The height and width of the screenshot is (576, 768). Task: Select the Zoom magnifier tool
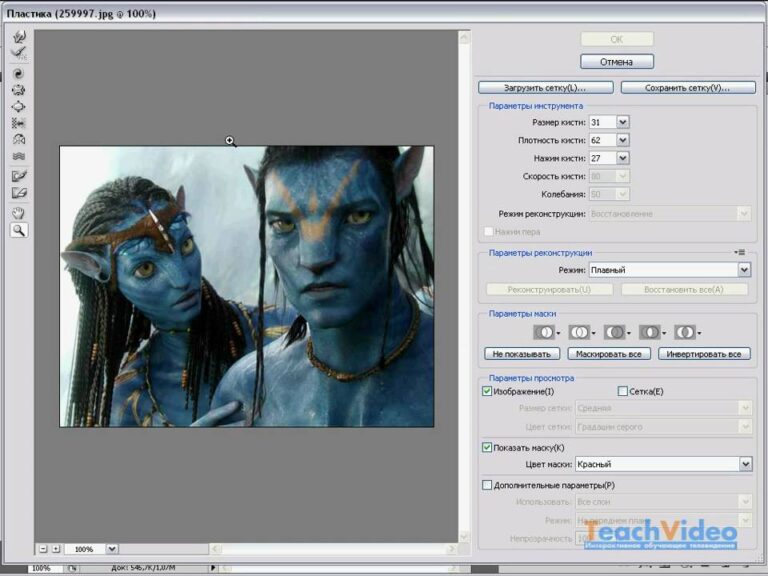pyautogui.click(x=19, y=230)
